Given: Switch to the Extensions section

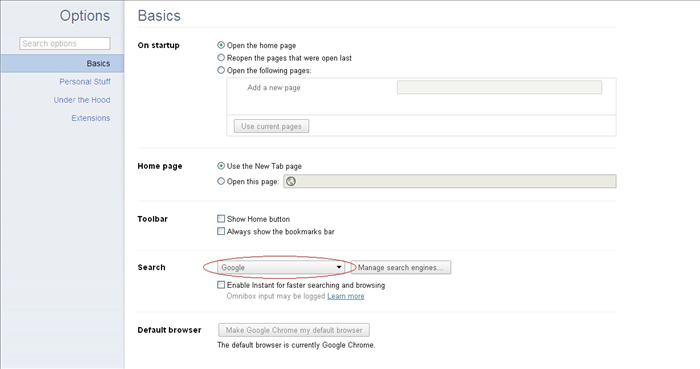Looking at the screenshot, I should (91, 118).
